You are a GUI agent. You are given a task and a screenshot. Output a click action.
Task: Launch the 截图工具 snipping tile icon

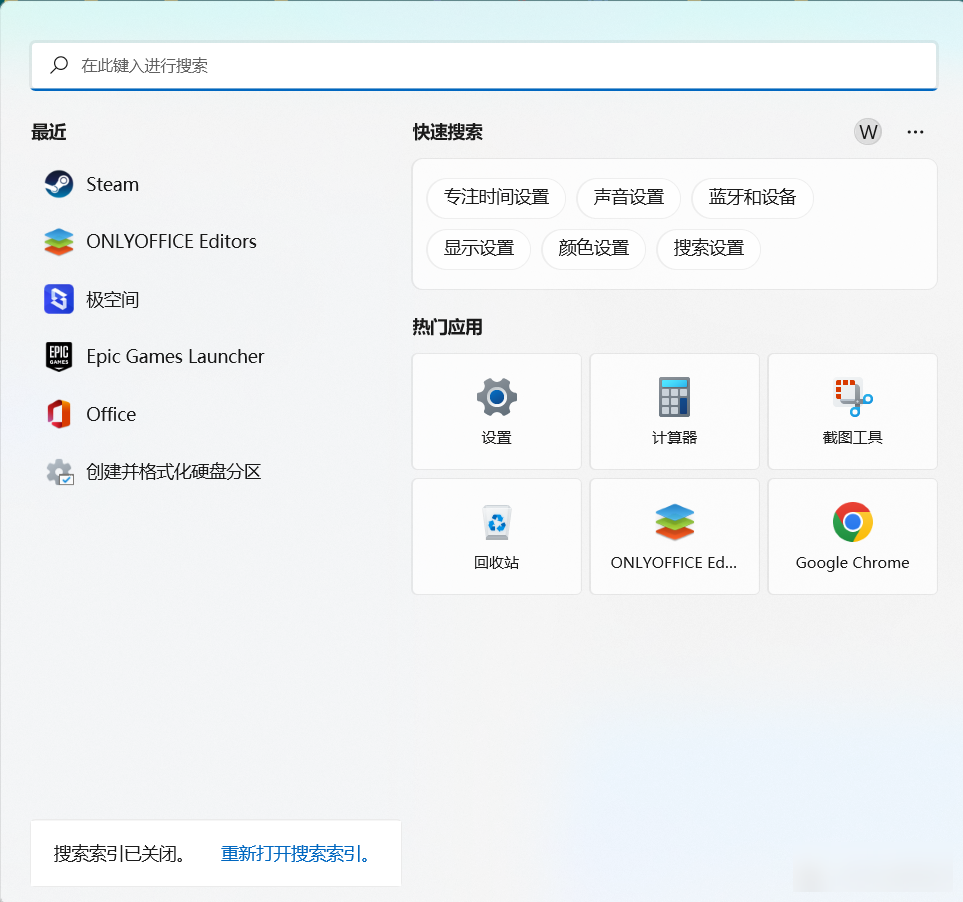pyautogui.click(x=852, y=397)
